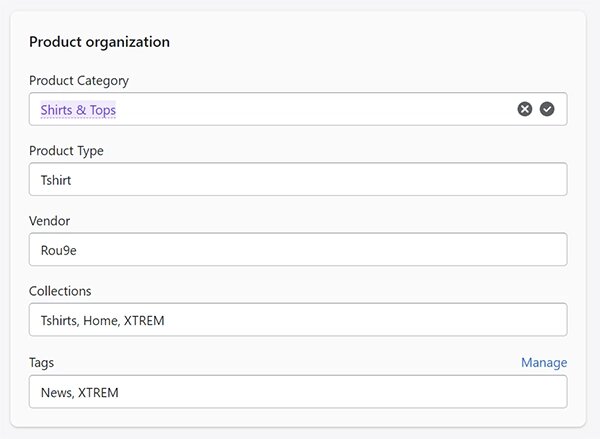Focus the Product Category input box
This screenshot has height=439, width=600.
298,109
